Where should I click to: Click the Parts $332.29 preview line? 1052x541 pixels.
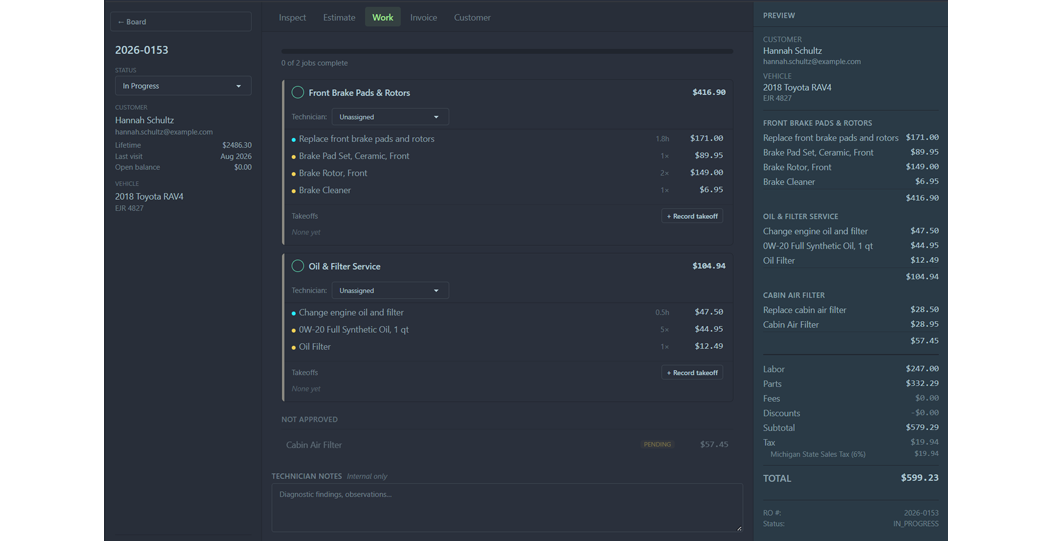point(851,384)
